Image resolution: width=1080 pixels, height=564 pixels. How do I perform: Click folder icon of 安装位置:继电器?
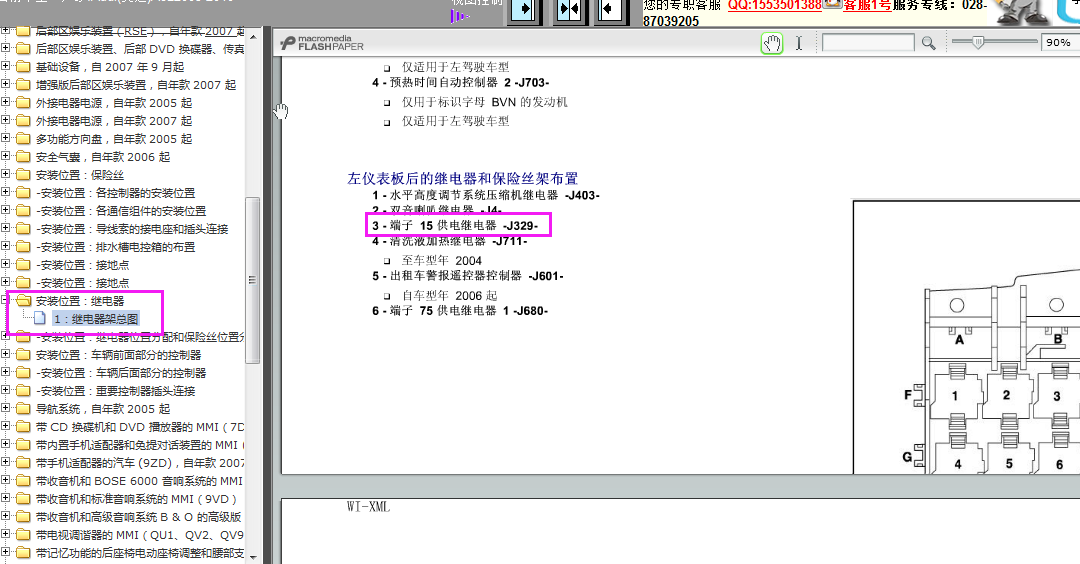coord(23,301)
